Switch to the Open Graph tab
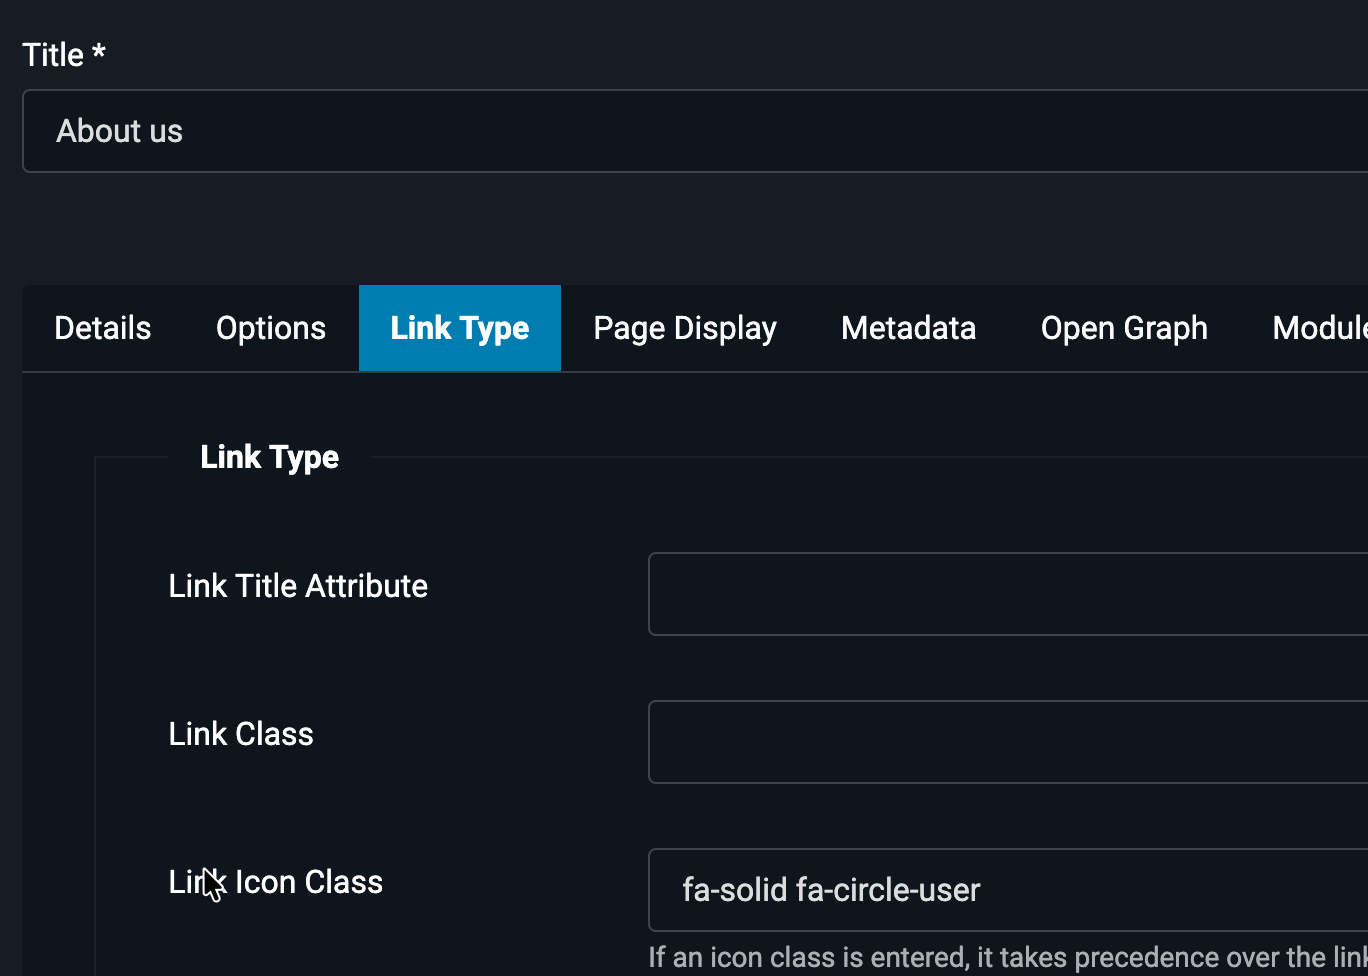This screenshot has height=976, width=1368. coord(1124,328)
